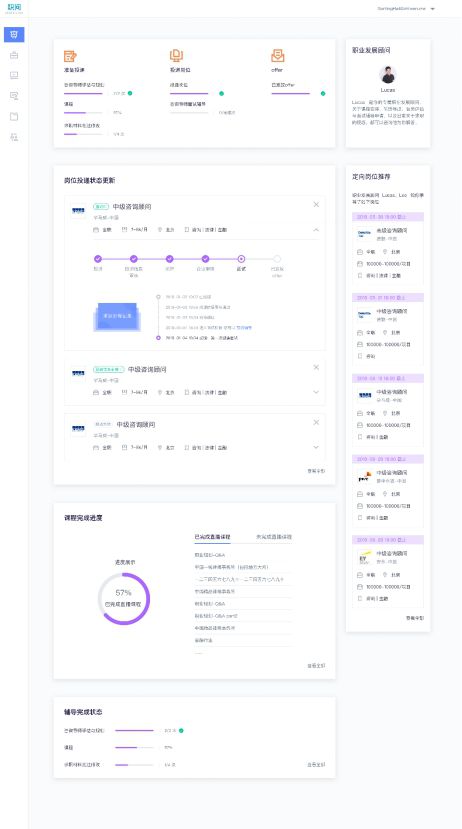Click the 职问 logo in the top-left corner
462x829 pixels.
(14, 8)
